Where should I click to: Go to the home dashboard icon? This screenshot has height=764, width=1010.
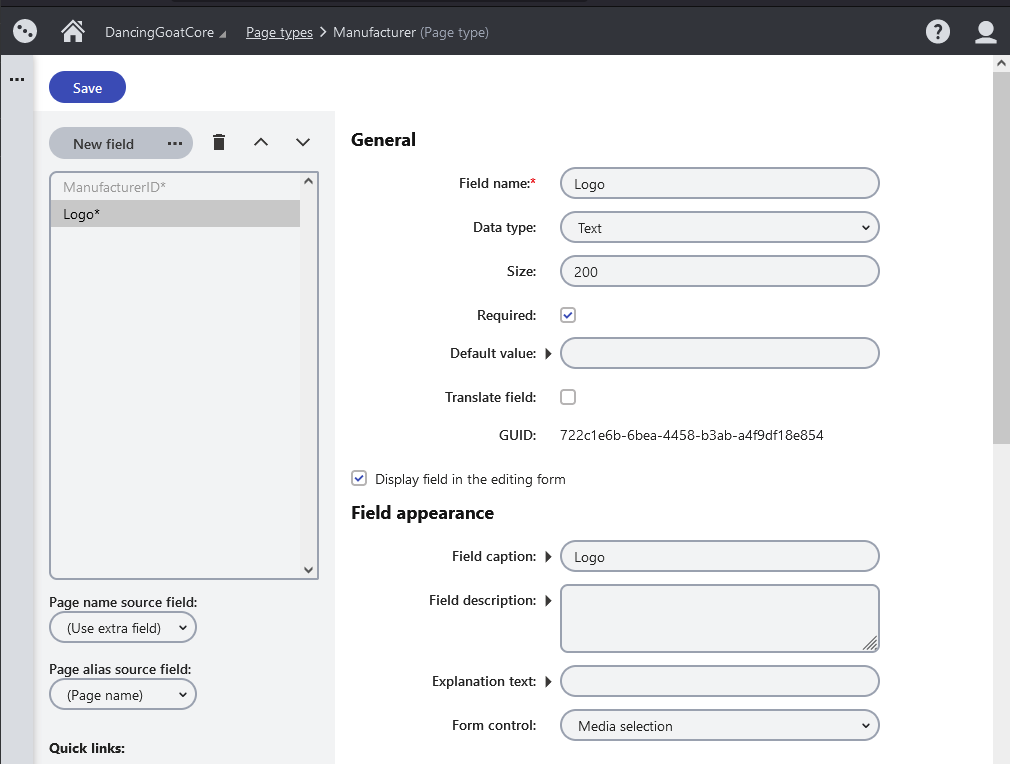click(73, 32)
